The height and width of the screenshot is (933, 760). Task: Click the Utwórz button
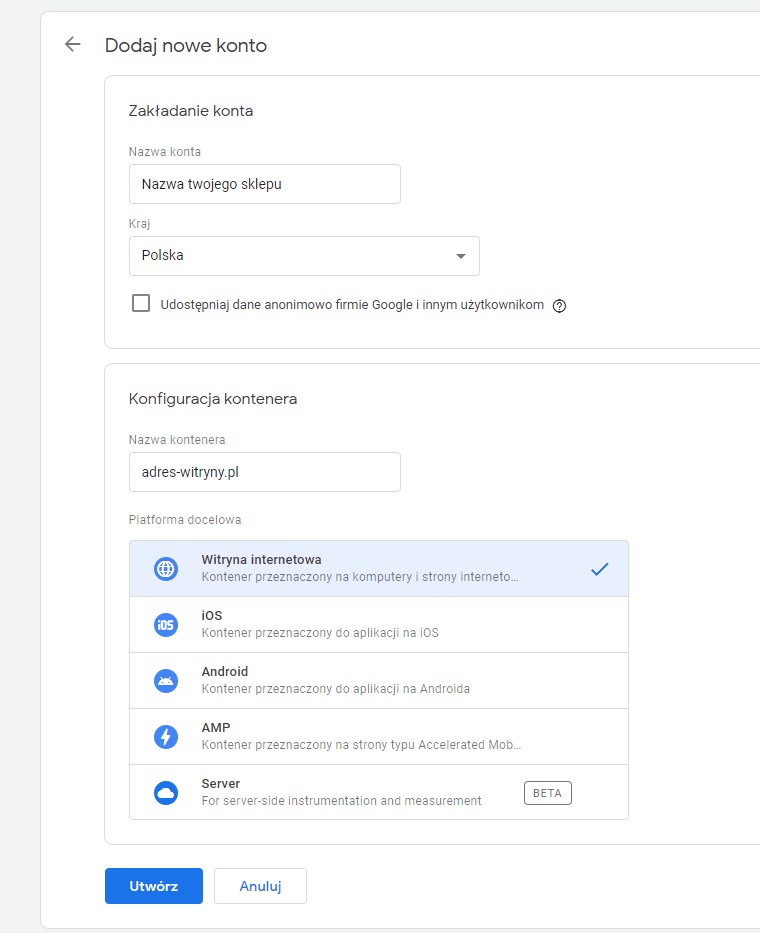[x=154, y=886]
